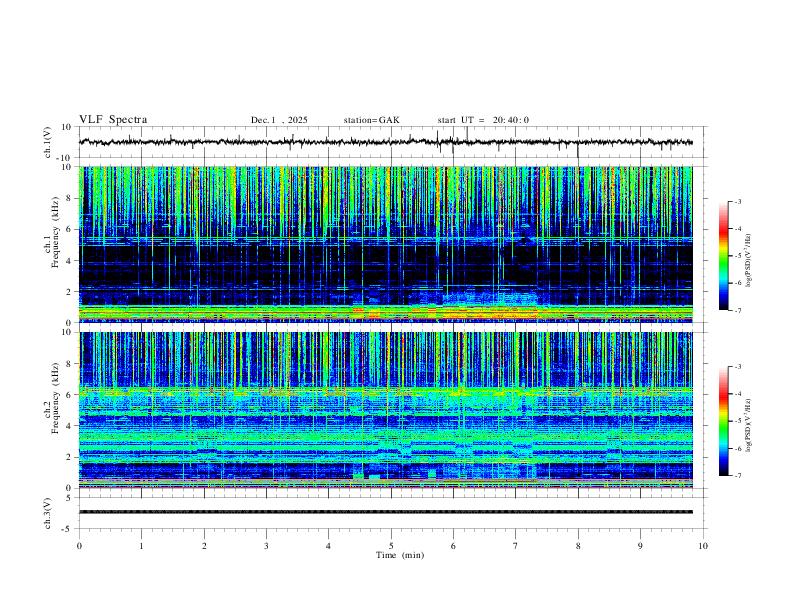This screenshot has height=612, width=792.
Task: Click the "-5" tick on the ch.2 colorbar
Action: (738, 421)
